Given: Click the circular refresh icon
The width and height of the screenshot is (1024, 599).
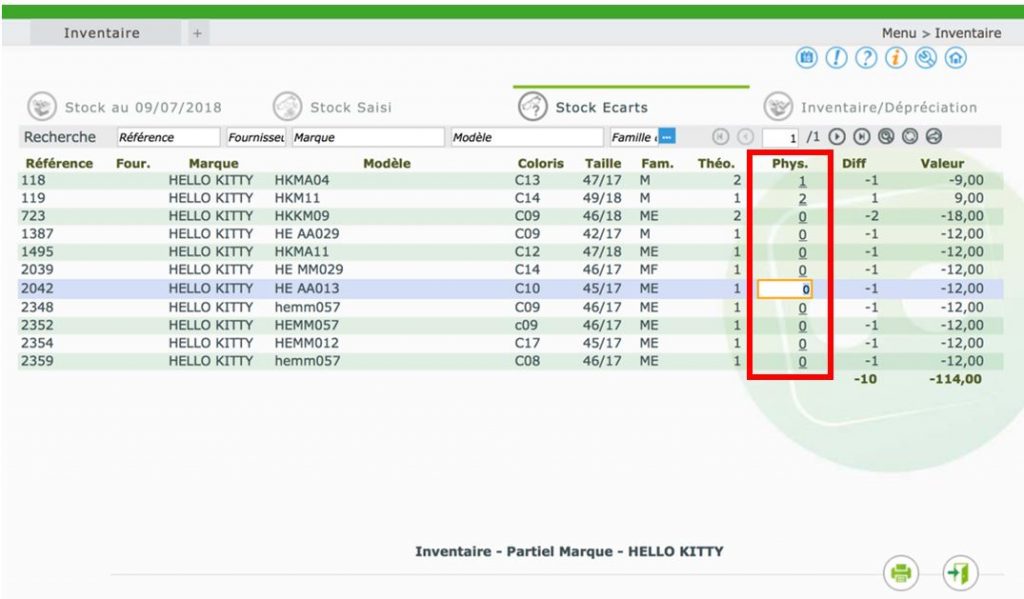Looking at the screenshot, I should [x=910, y=137].
